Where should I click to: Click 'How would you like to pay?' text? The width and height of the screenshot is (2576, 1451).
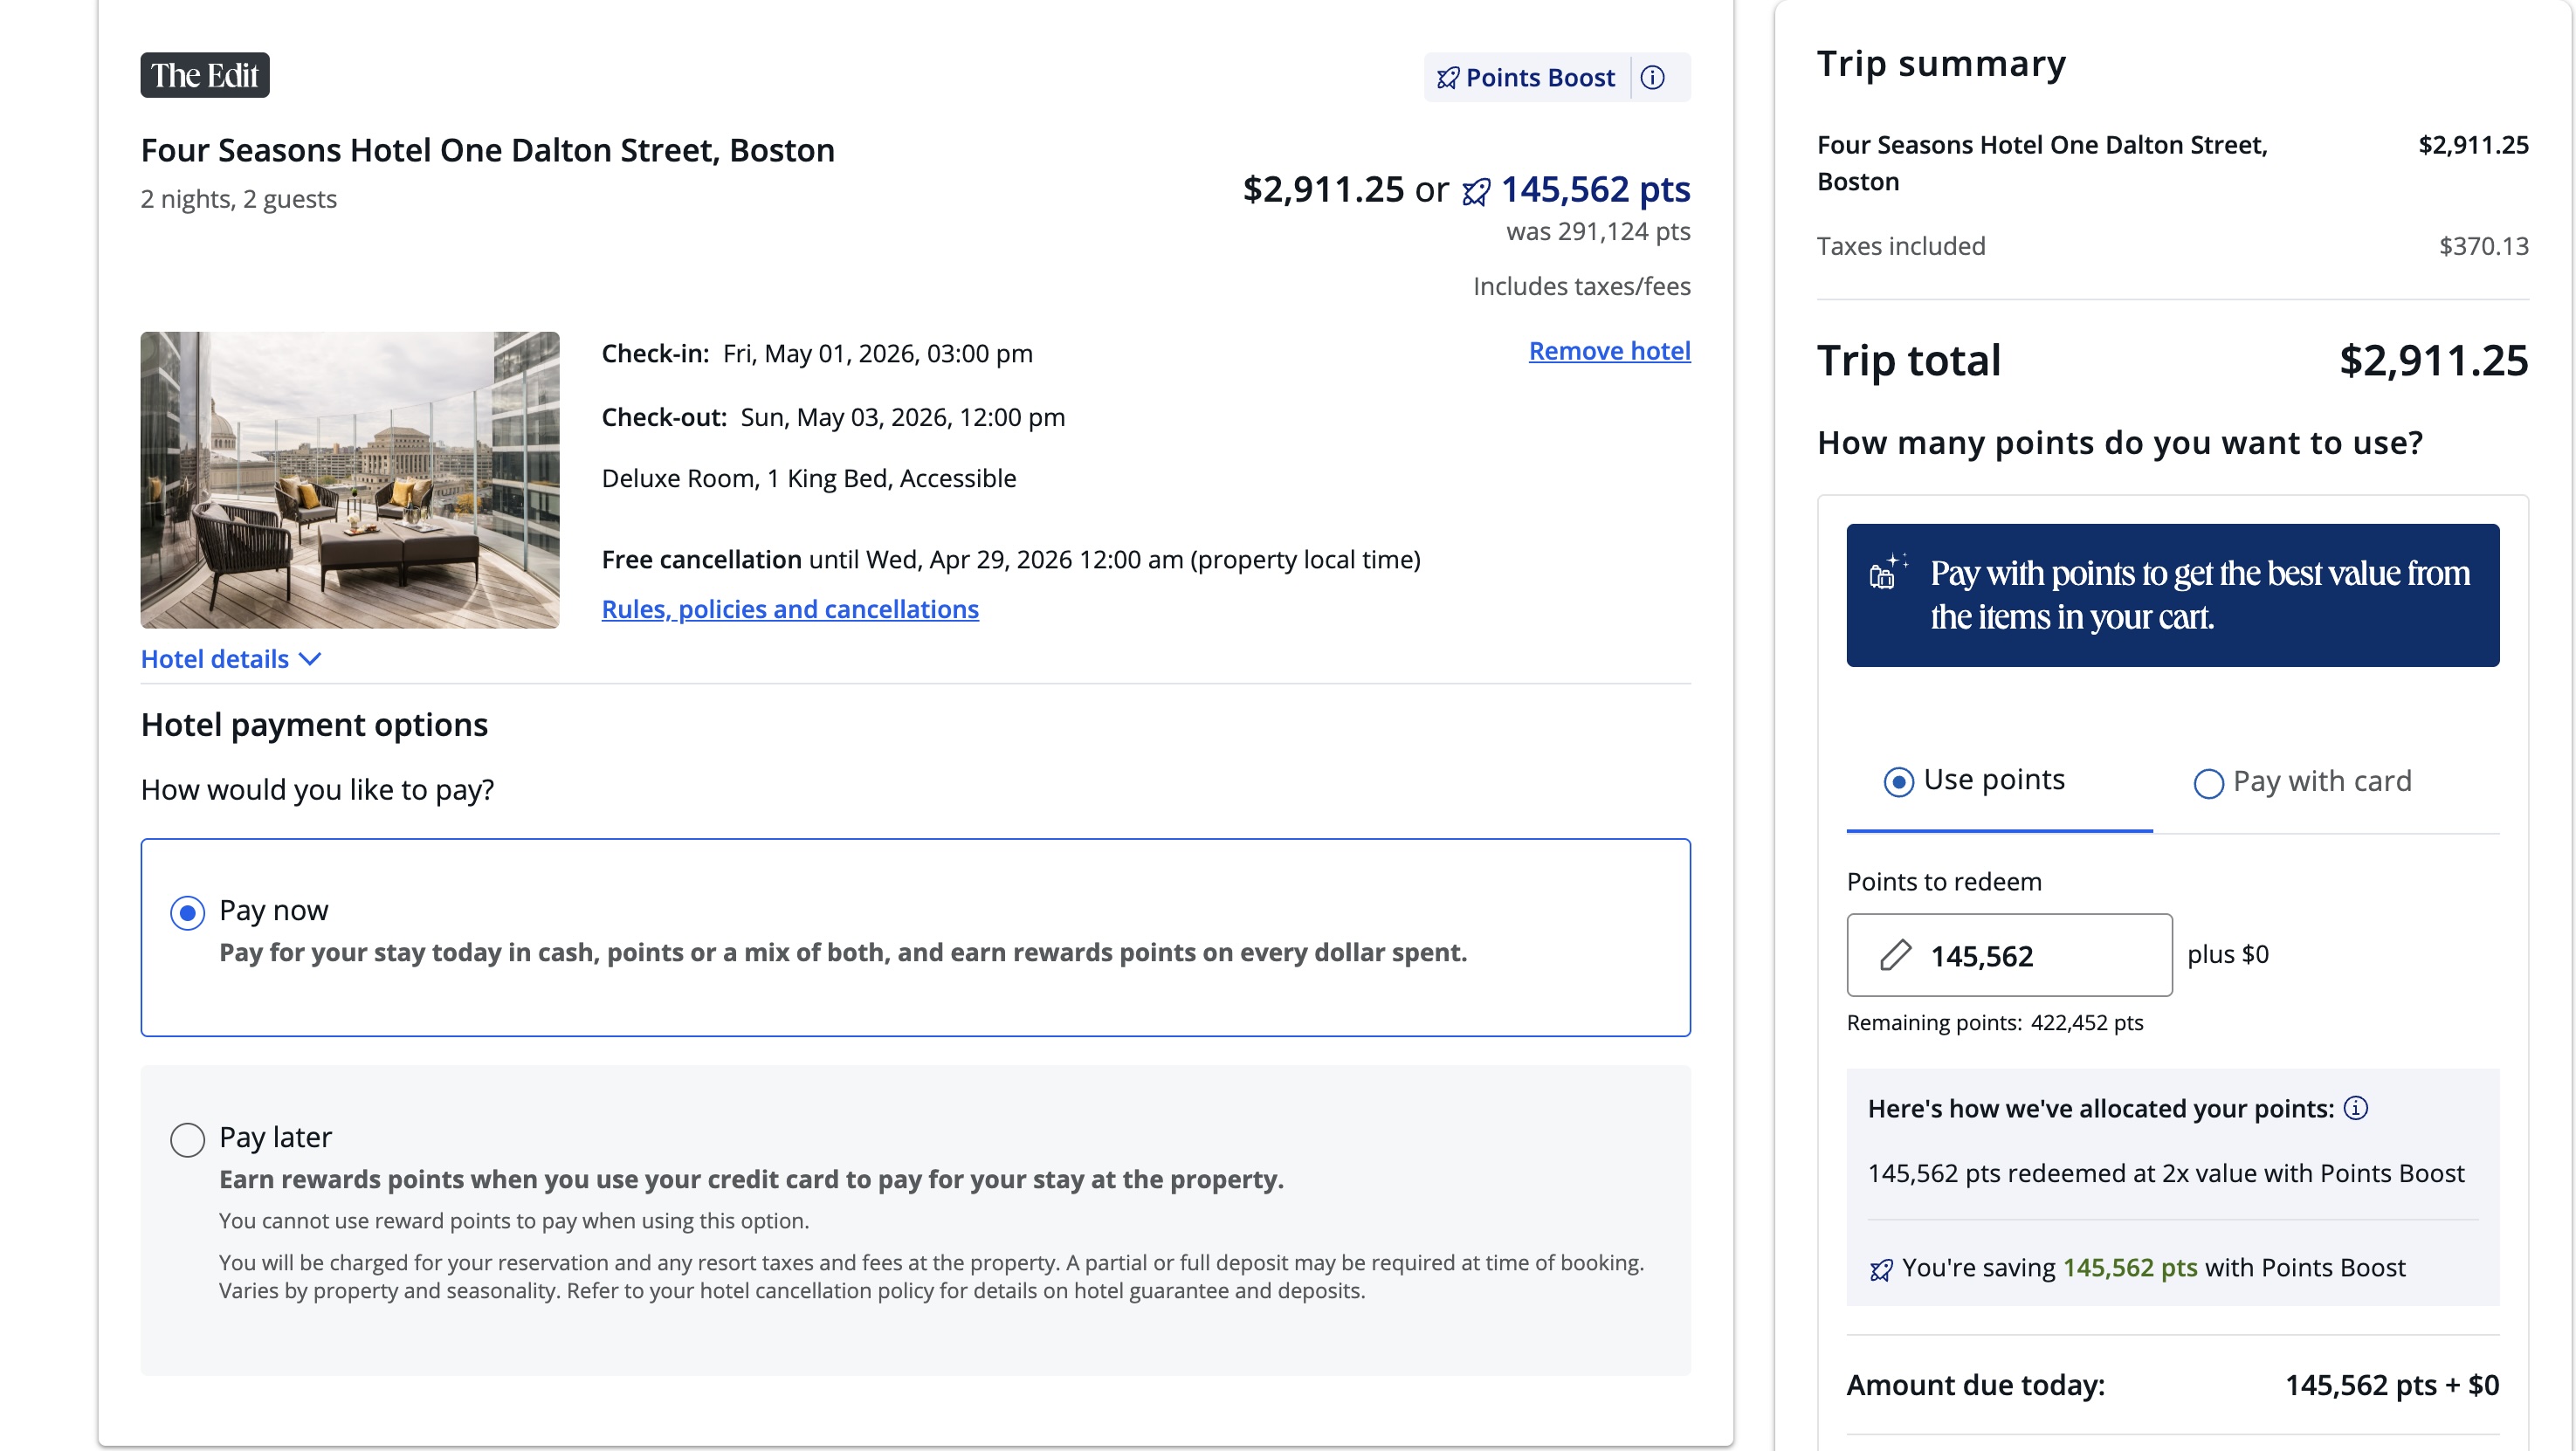pos(317,790)
